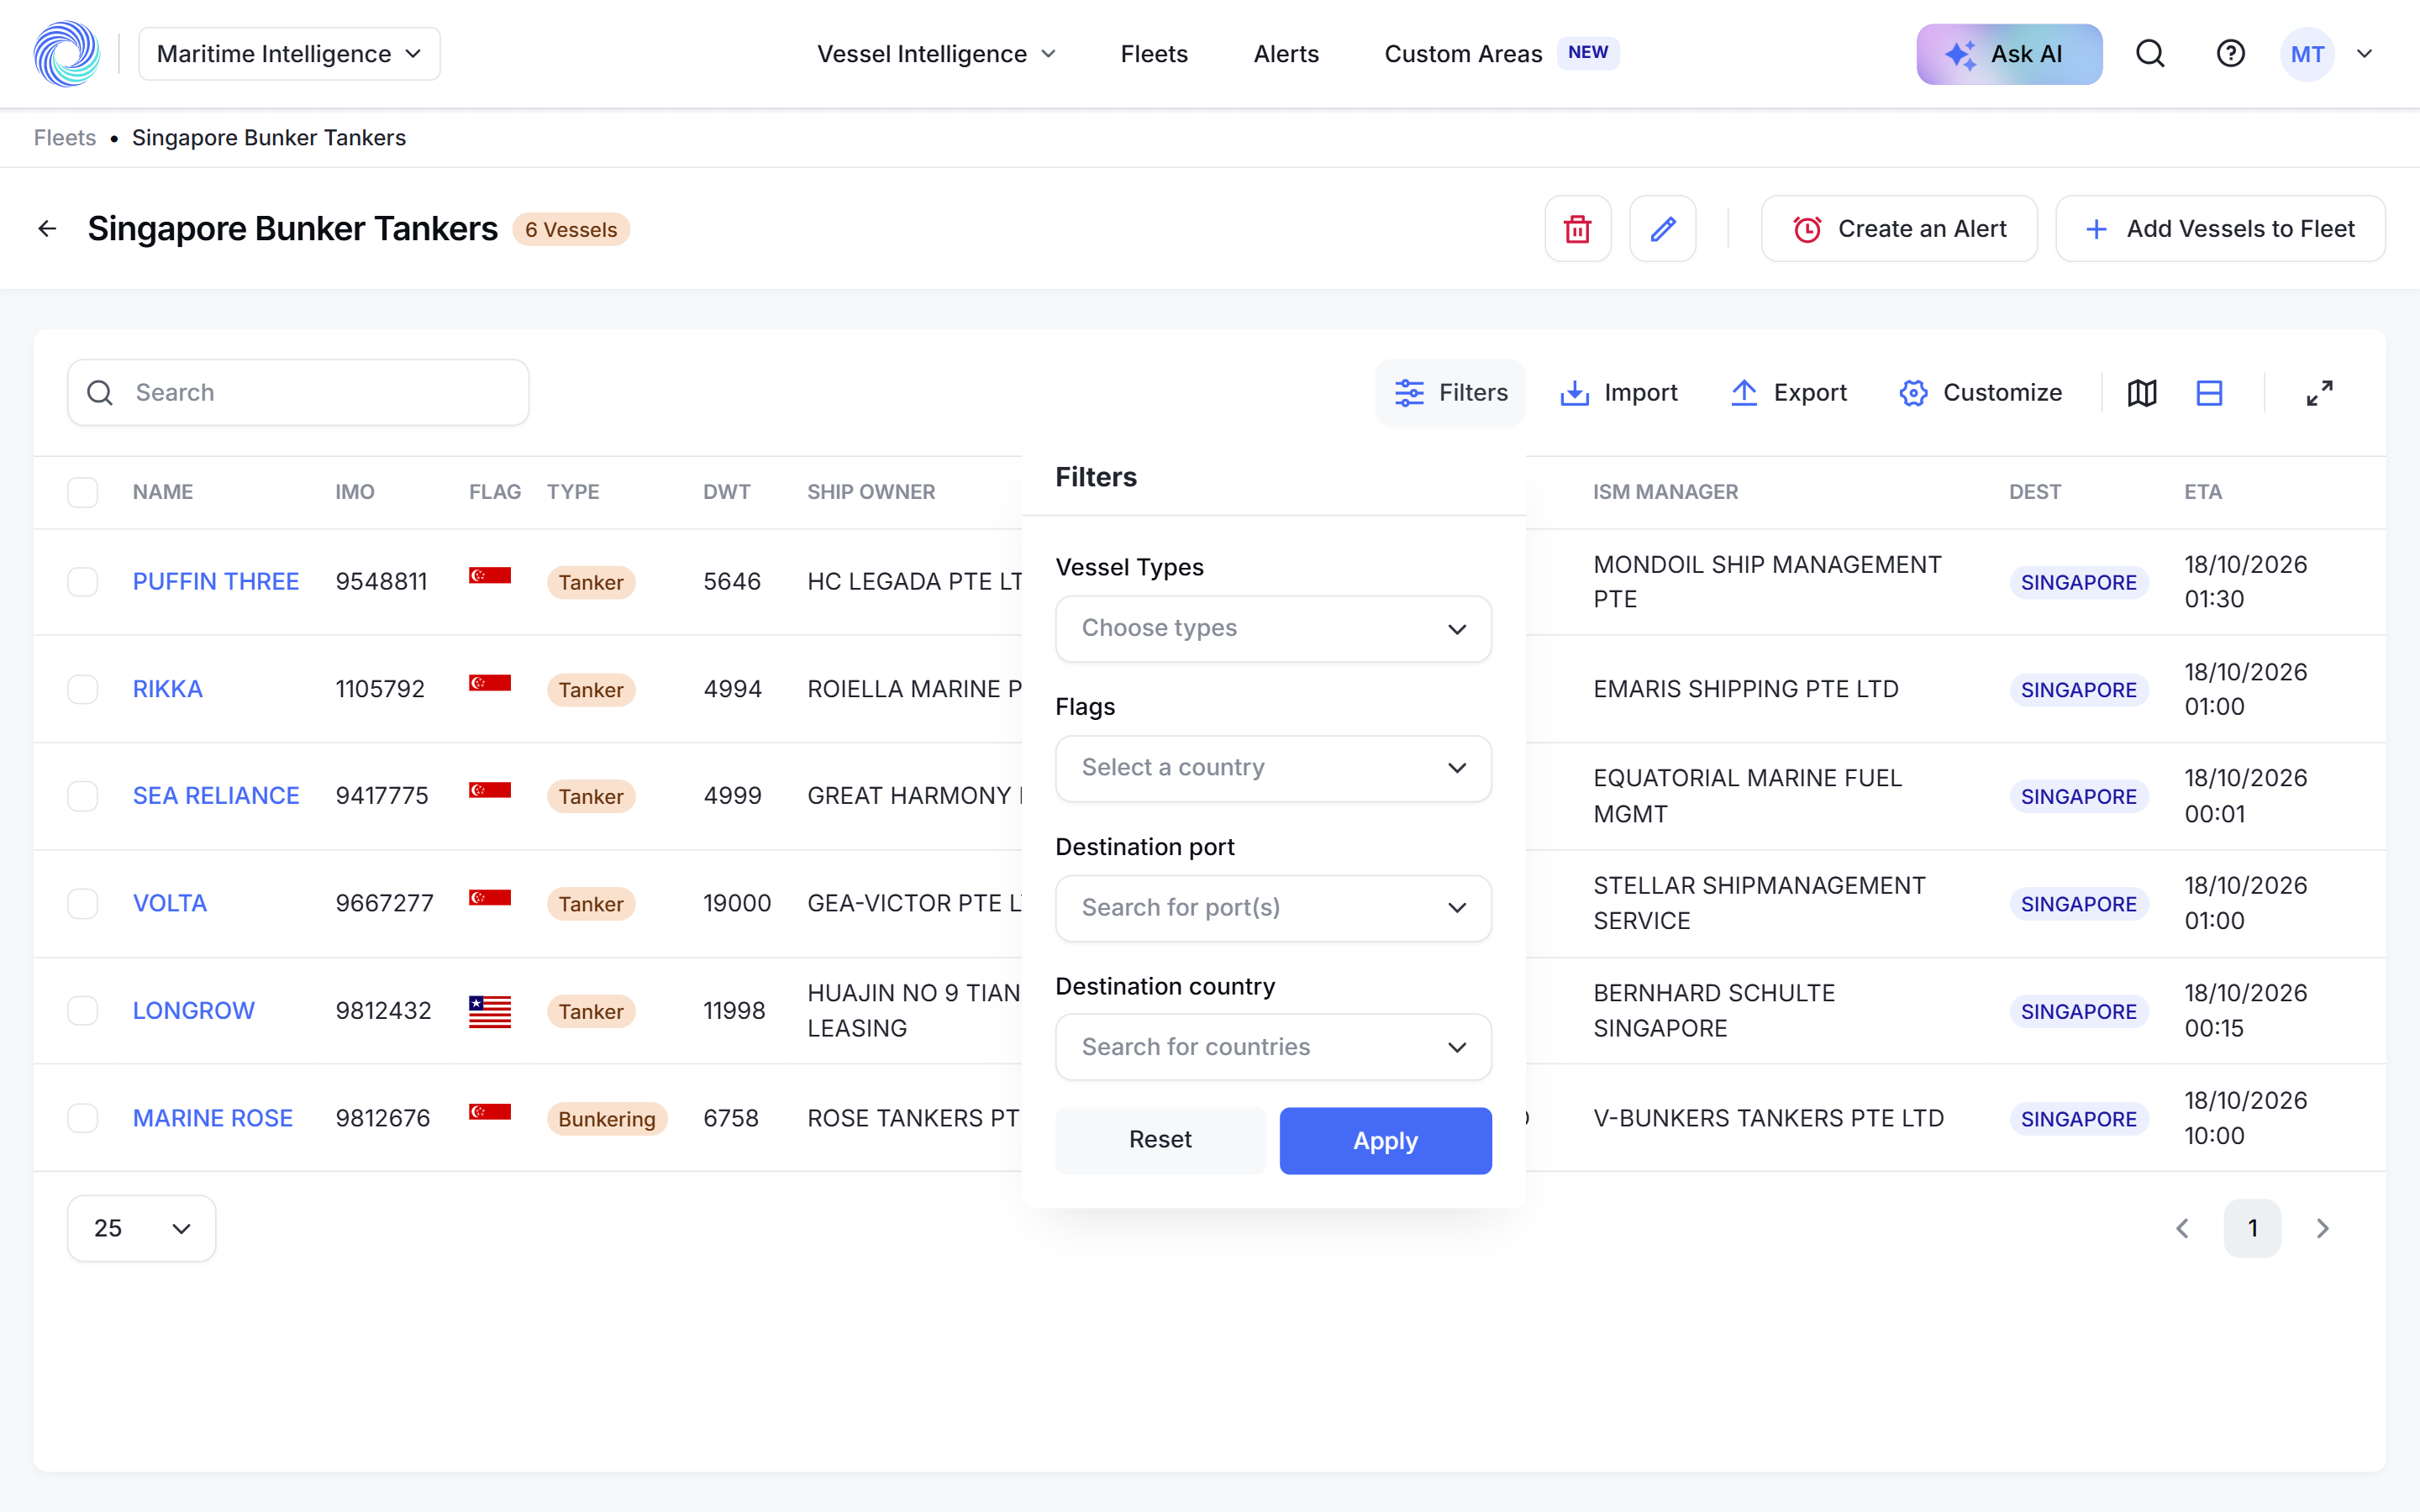Screen dimensions: 2420x1512
Task: Open Ask AI assistant
Action: tap(2009, 54)
